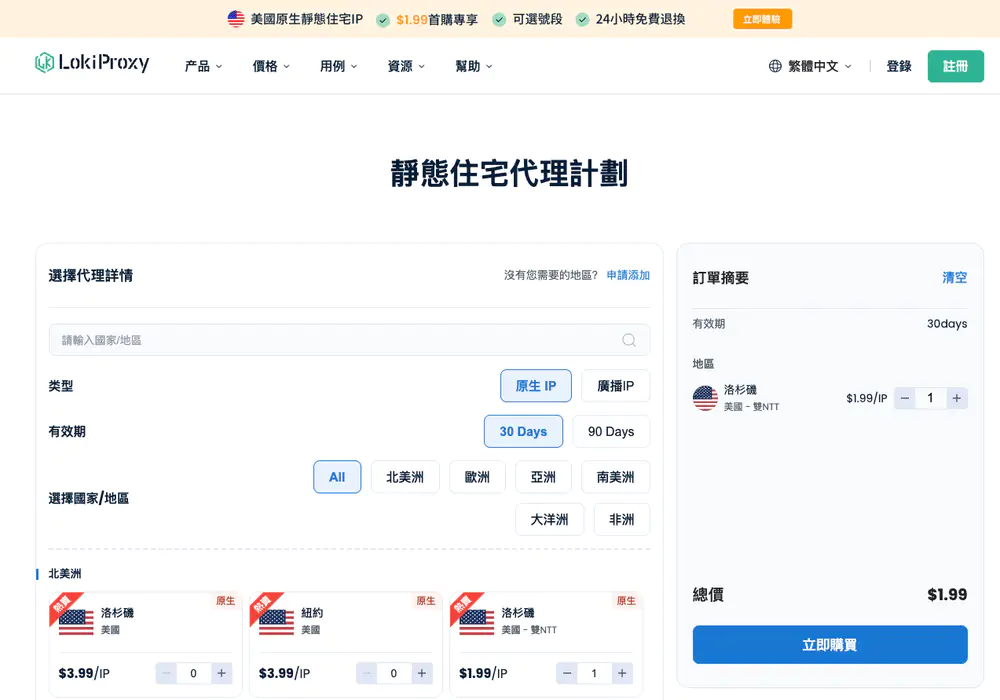Click 立即購買 buy now button

(x=830, y=645)
